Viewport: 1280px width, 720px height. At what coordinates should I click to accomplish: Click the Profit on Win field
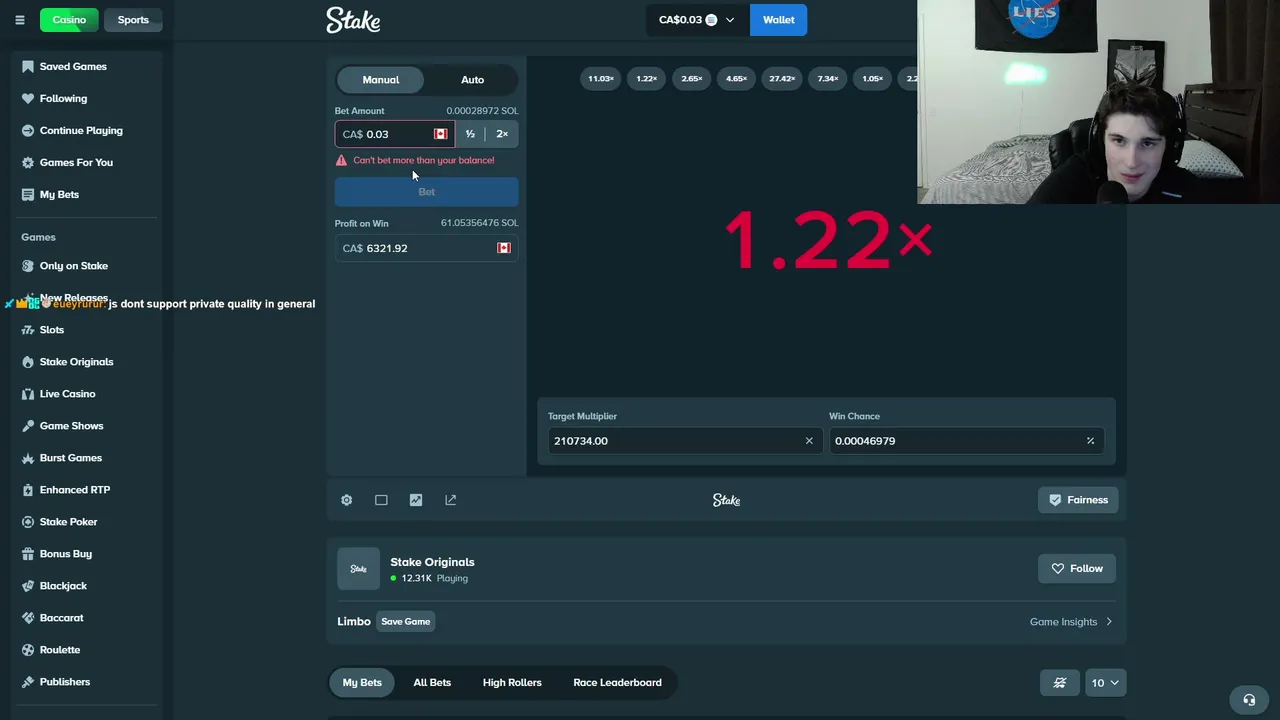point(426,248)
